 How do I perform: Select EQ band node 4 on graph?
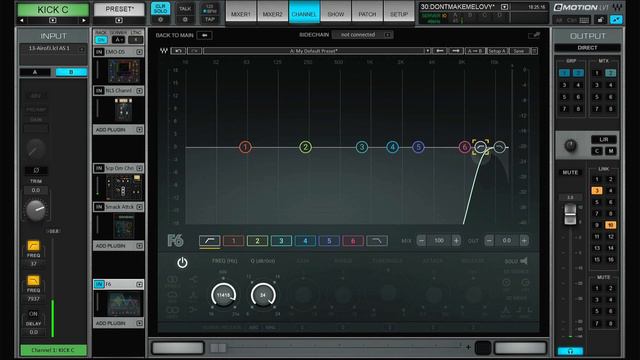(393, 147)
